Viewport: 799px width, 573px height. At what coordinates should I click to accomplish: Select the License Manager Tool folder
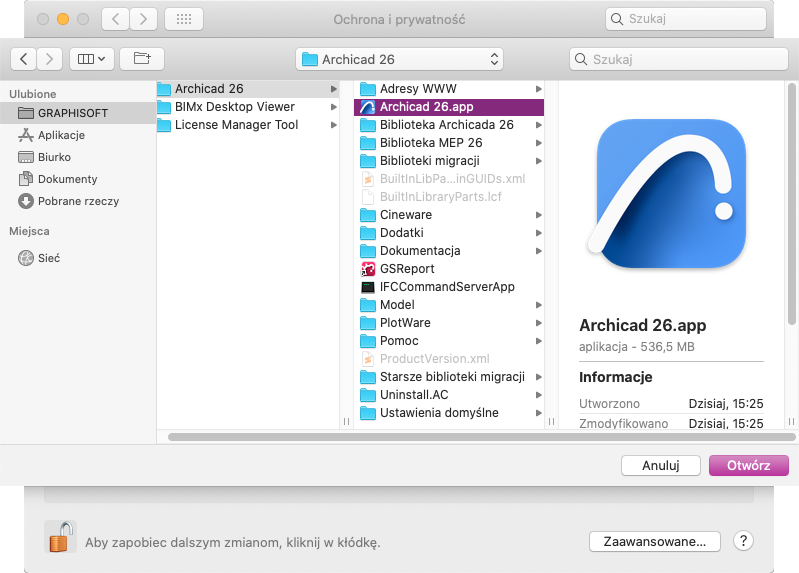coord(248,124)
